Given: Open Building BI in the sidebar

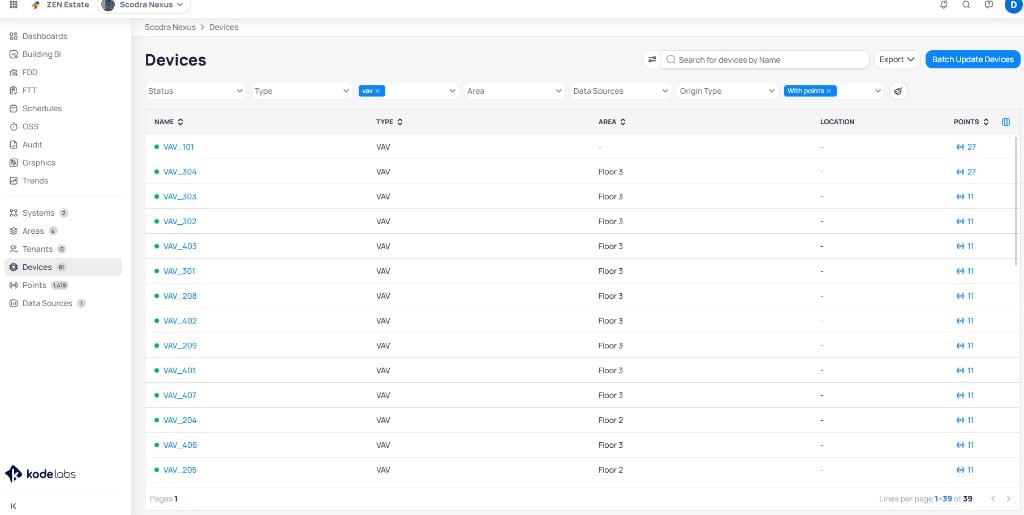Looking at the screenshot, I should point(41,54).
